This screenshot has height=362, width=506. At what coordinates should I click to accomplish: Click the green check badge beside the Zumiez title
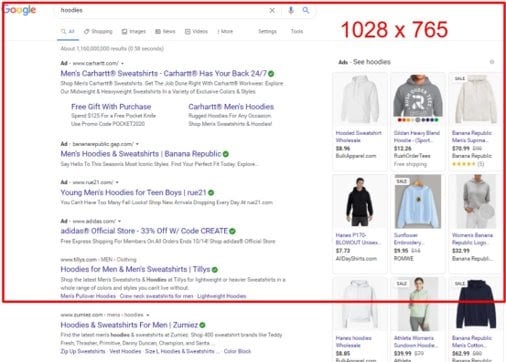tap(202, 325)
